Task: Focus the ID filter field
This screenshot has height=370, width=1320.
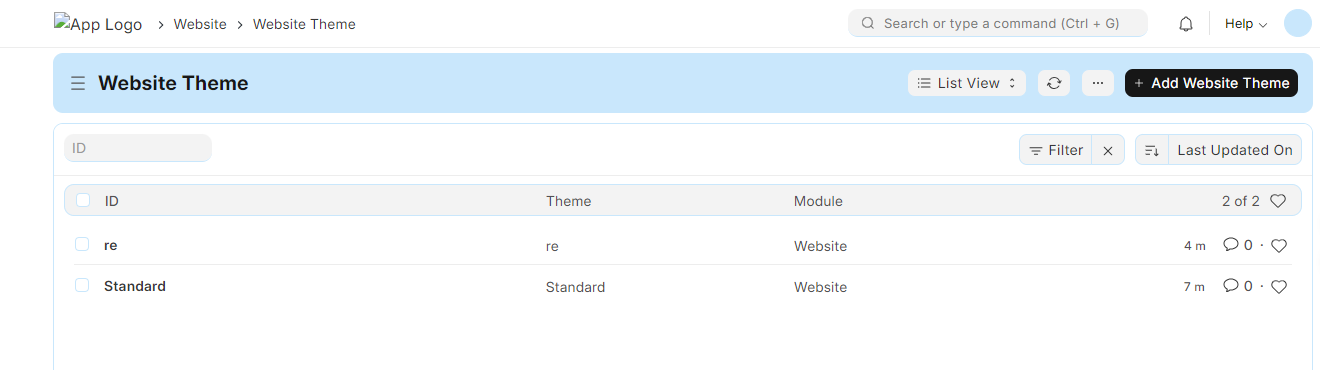Action: click(x=138, y=148)
